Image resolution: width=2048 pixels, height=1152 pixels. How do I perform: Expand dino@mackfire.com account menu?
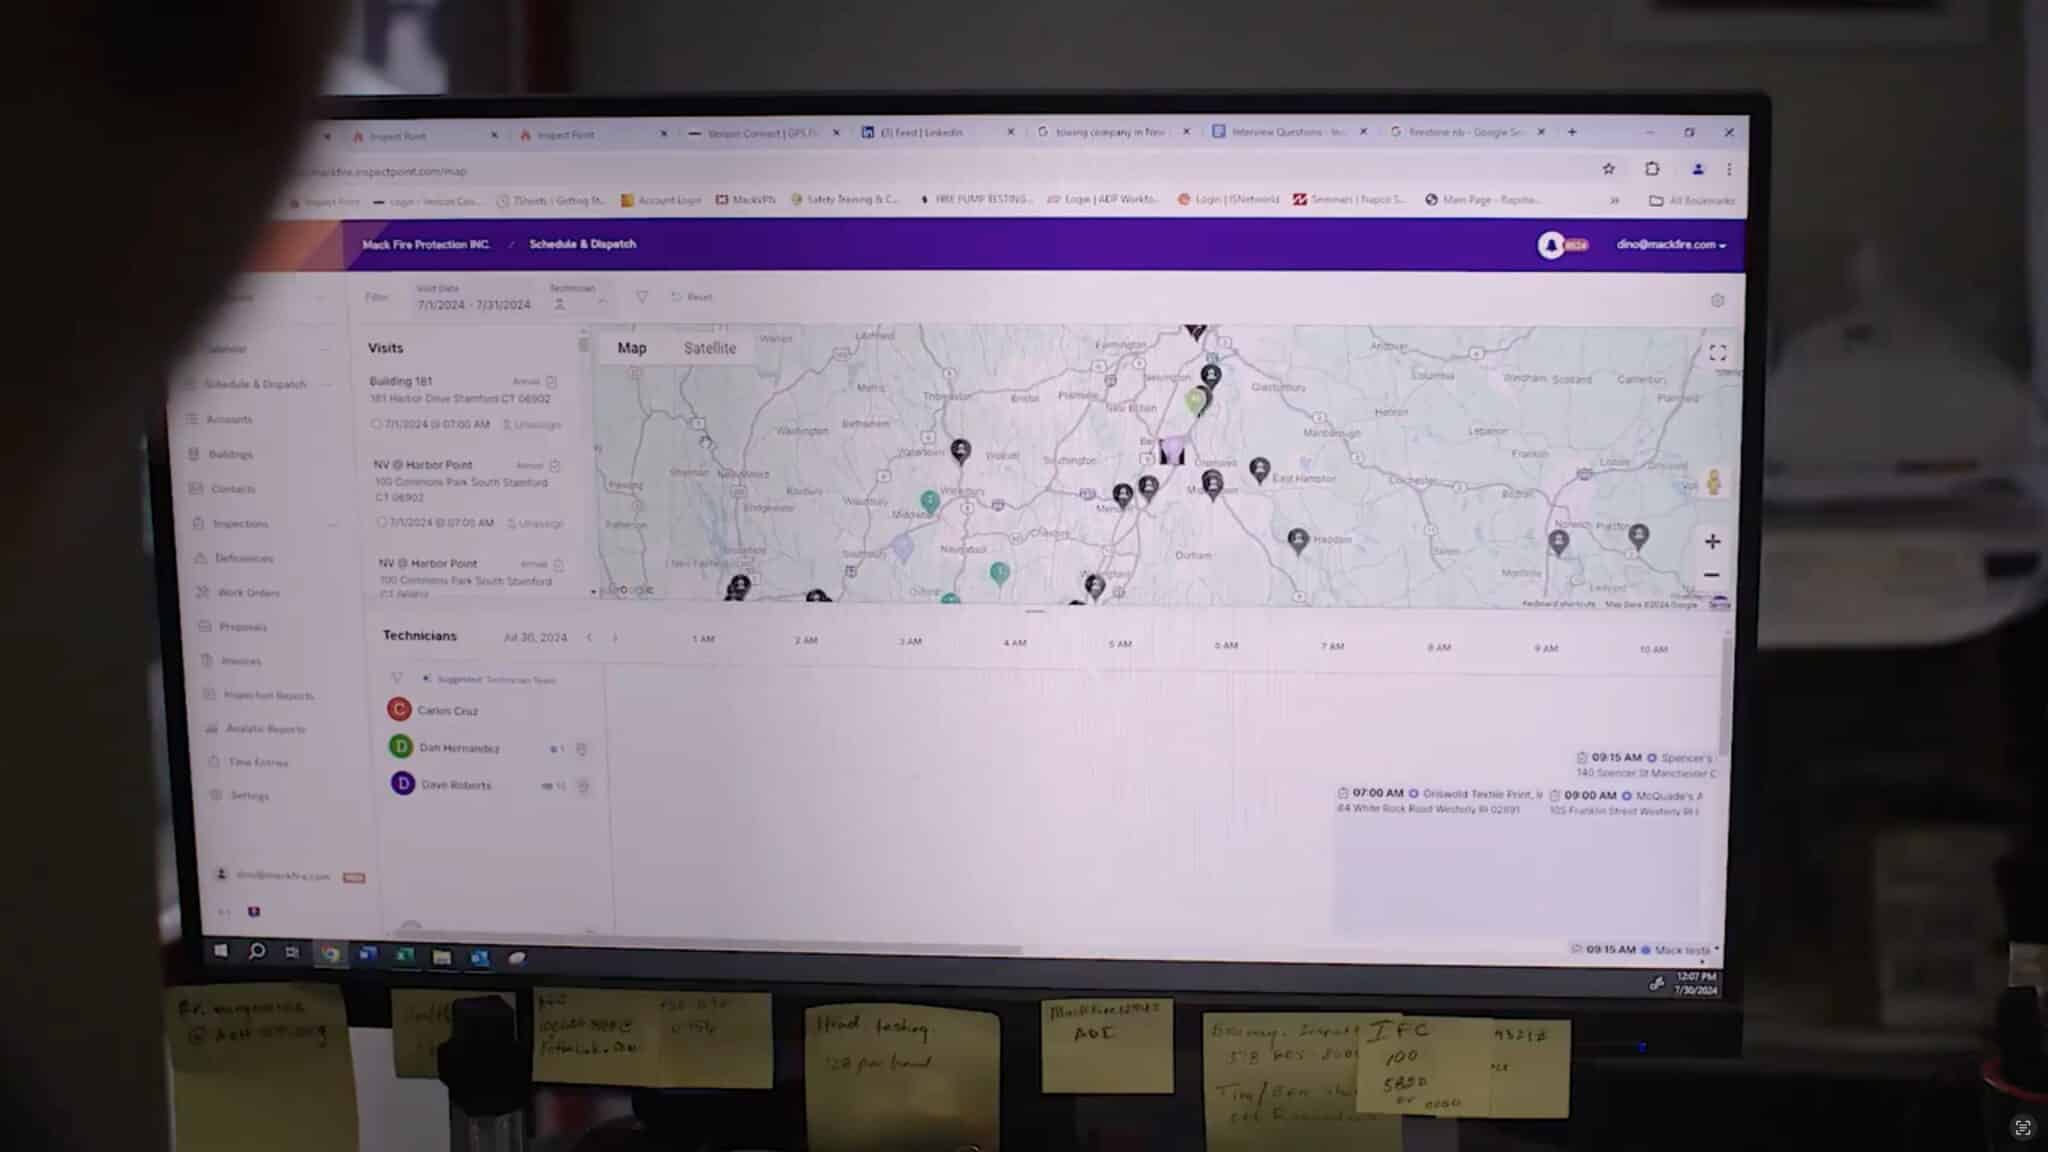1670,245
